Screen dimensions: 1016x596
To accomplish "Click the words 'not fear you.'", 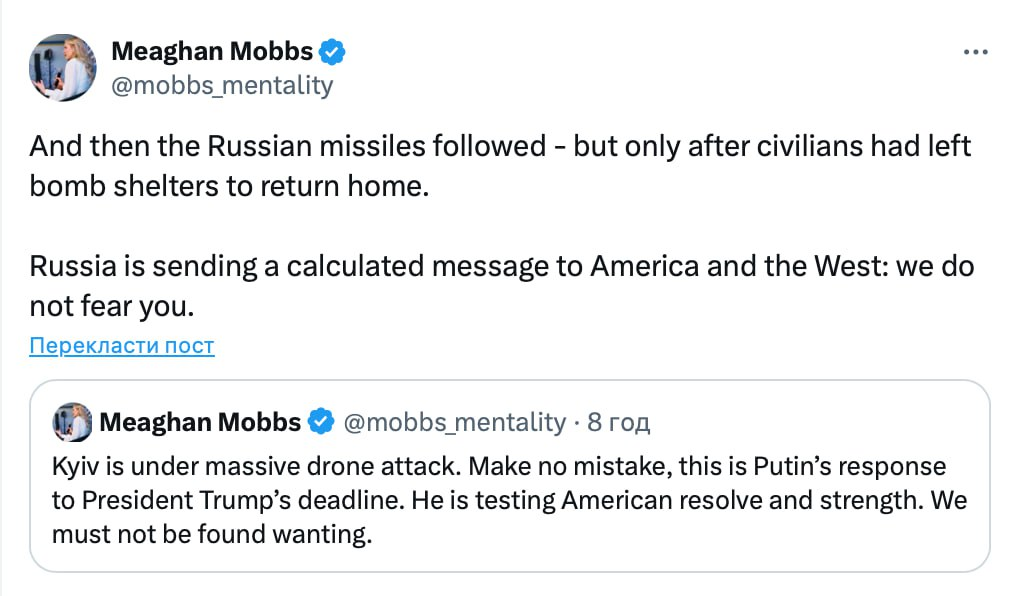I will pos(109,307).
